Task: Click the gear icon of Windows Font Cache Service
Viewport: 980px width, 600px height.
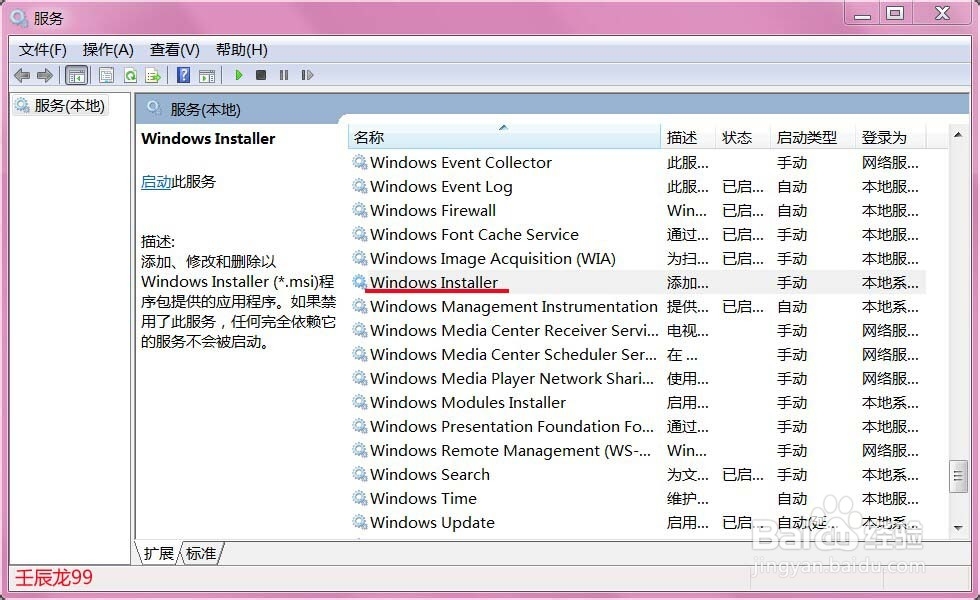Action: (359, 234)
